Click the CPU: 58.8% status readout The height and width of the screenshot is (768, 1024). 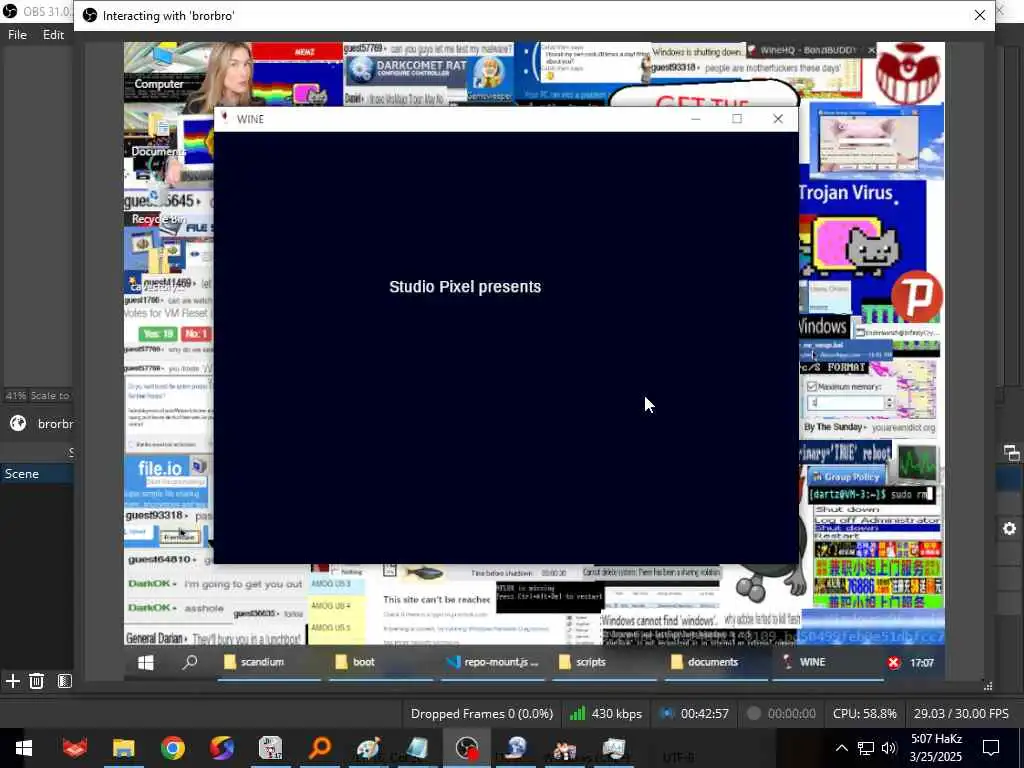pos(865,714)
